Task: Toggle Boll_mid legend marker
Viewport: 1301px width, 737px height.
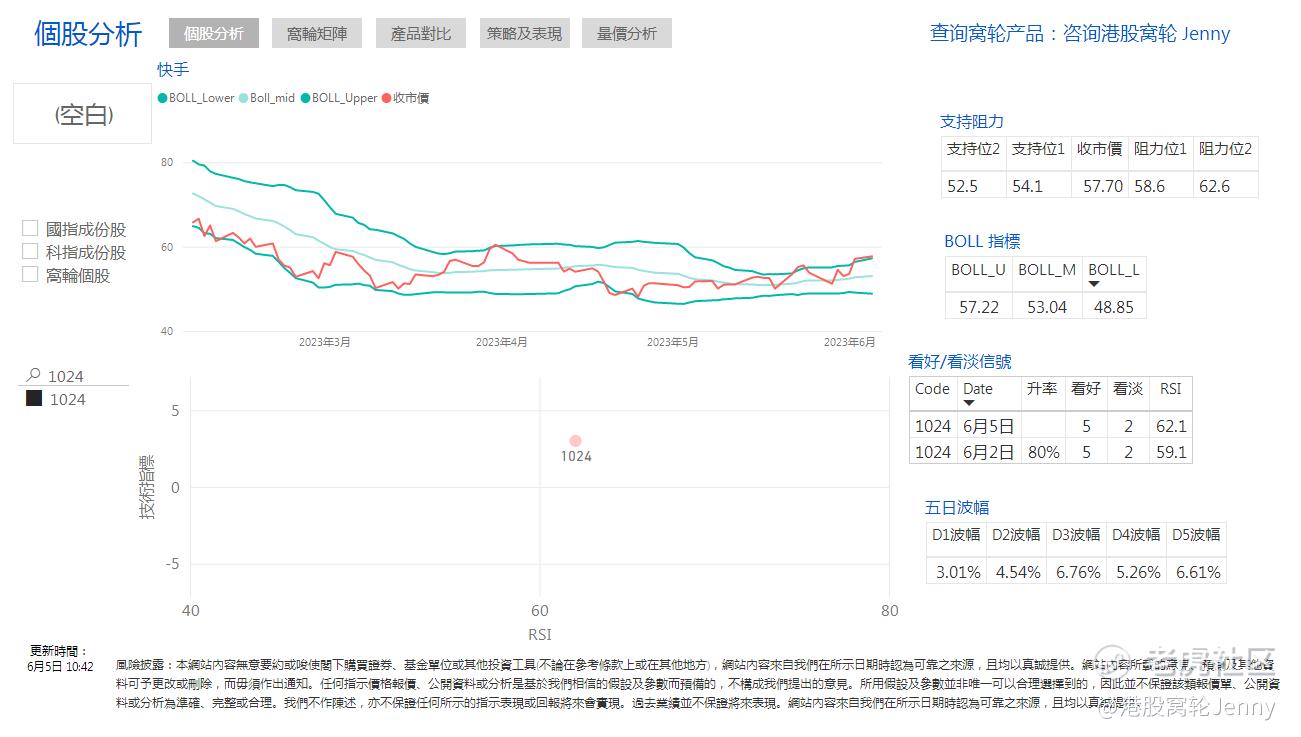Action: click(244, 98)
